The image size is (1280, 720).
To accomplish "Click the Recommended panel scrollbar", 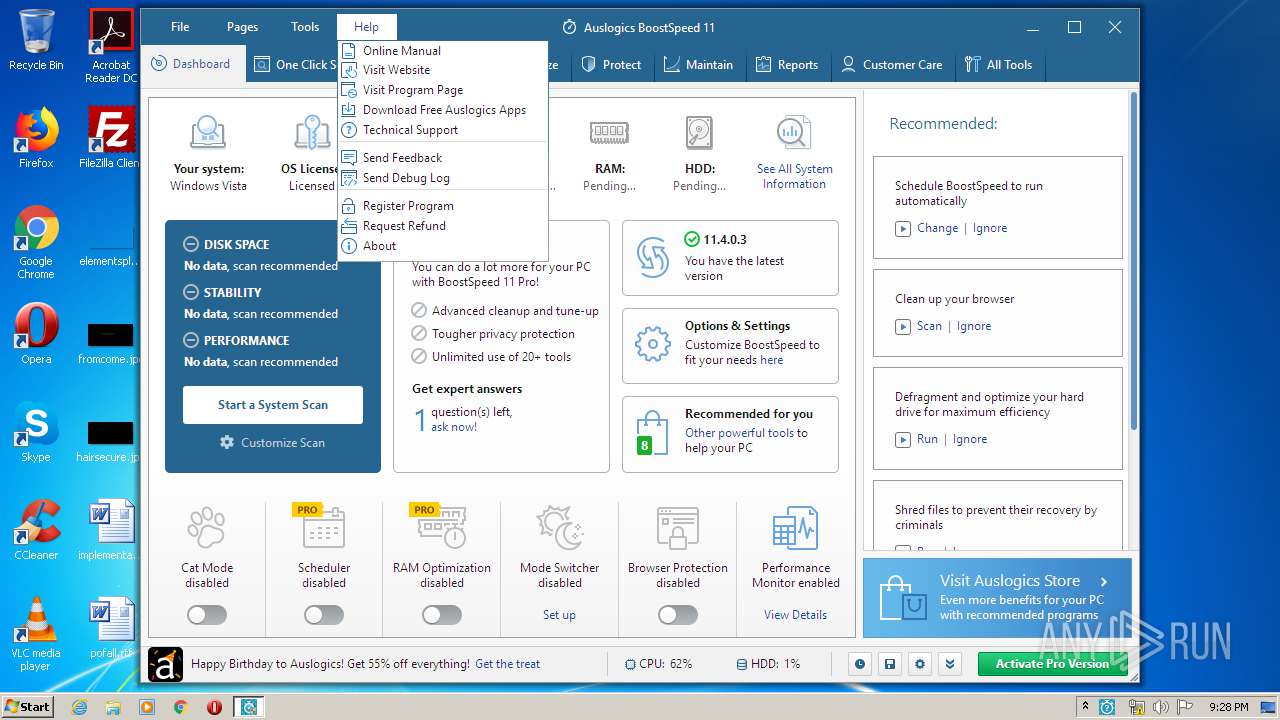I will [x=1134, y=260].
